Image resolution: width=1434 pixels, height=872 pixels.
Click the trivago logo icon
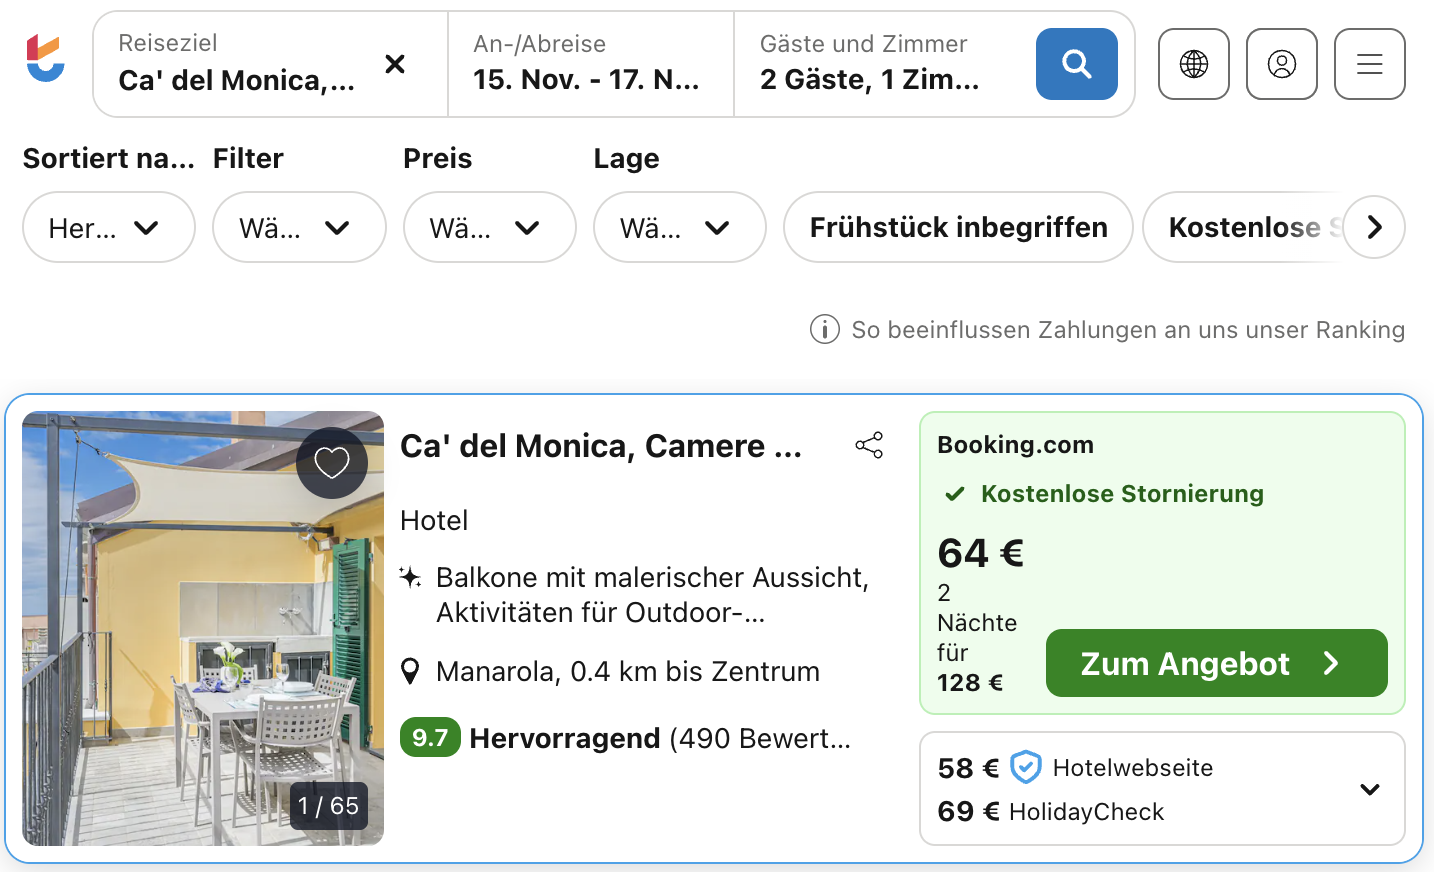click(x=46, y=59)
